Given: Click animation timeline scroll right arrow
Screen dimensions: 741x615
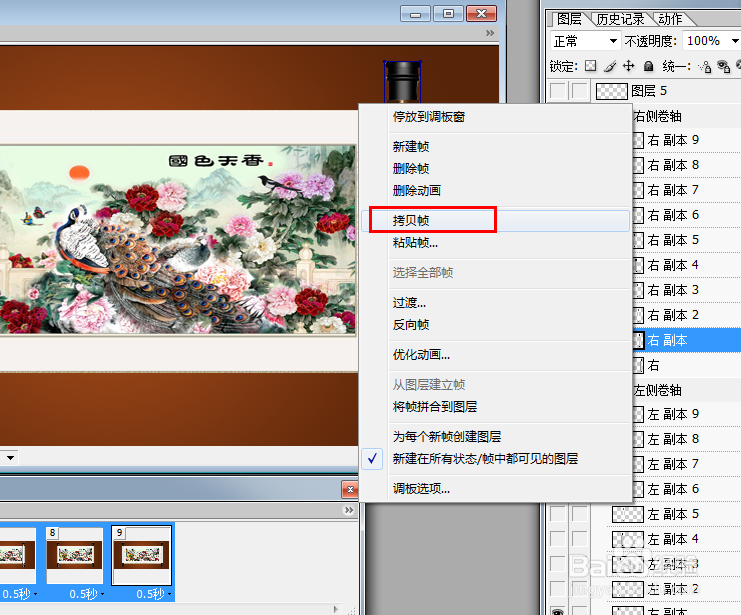Looking at the screenshot, I should click(336, 609).
